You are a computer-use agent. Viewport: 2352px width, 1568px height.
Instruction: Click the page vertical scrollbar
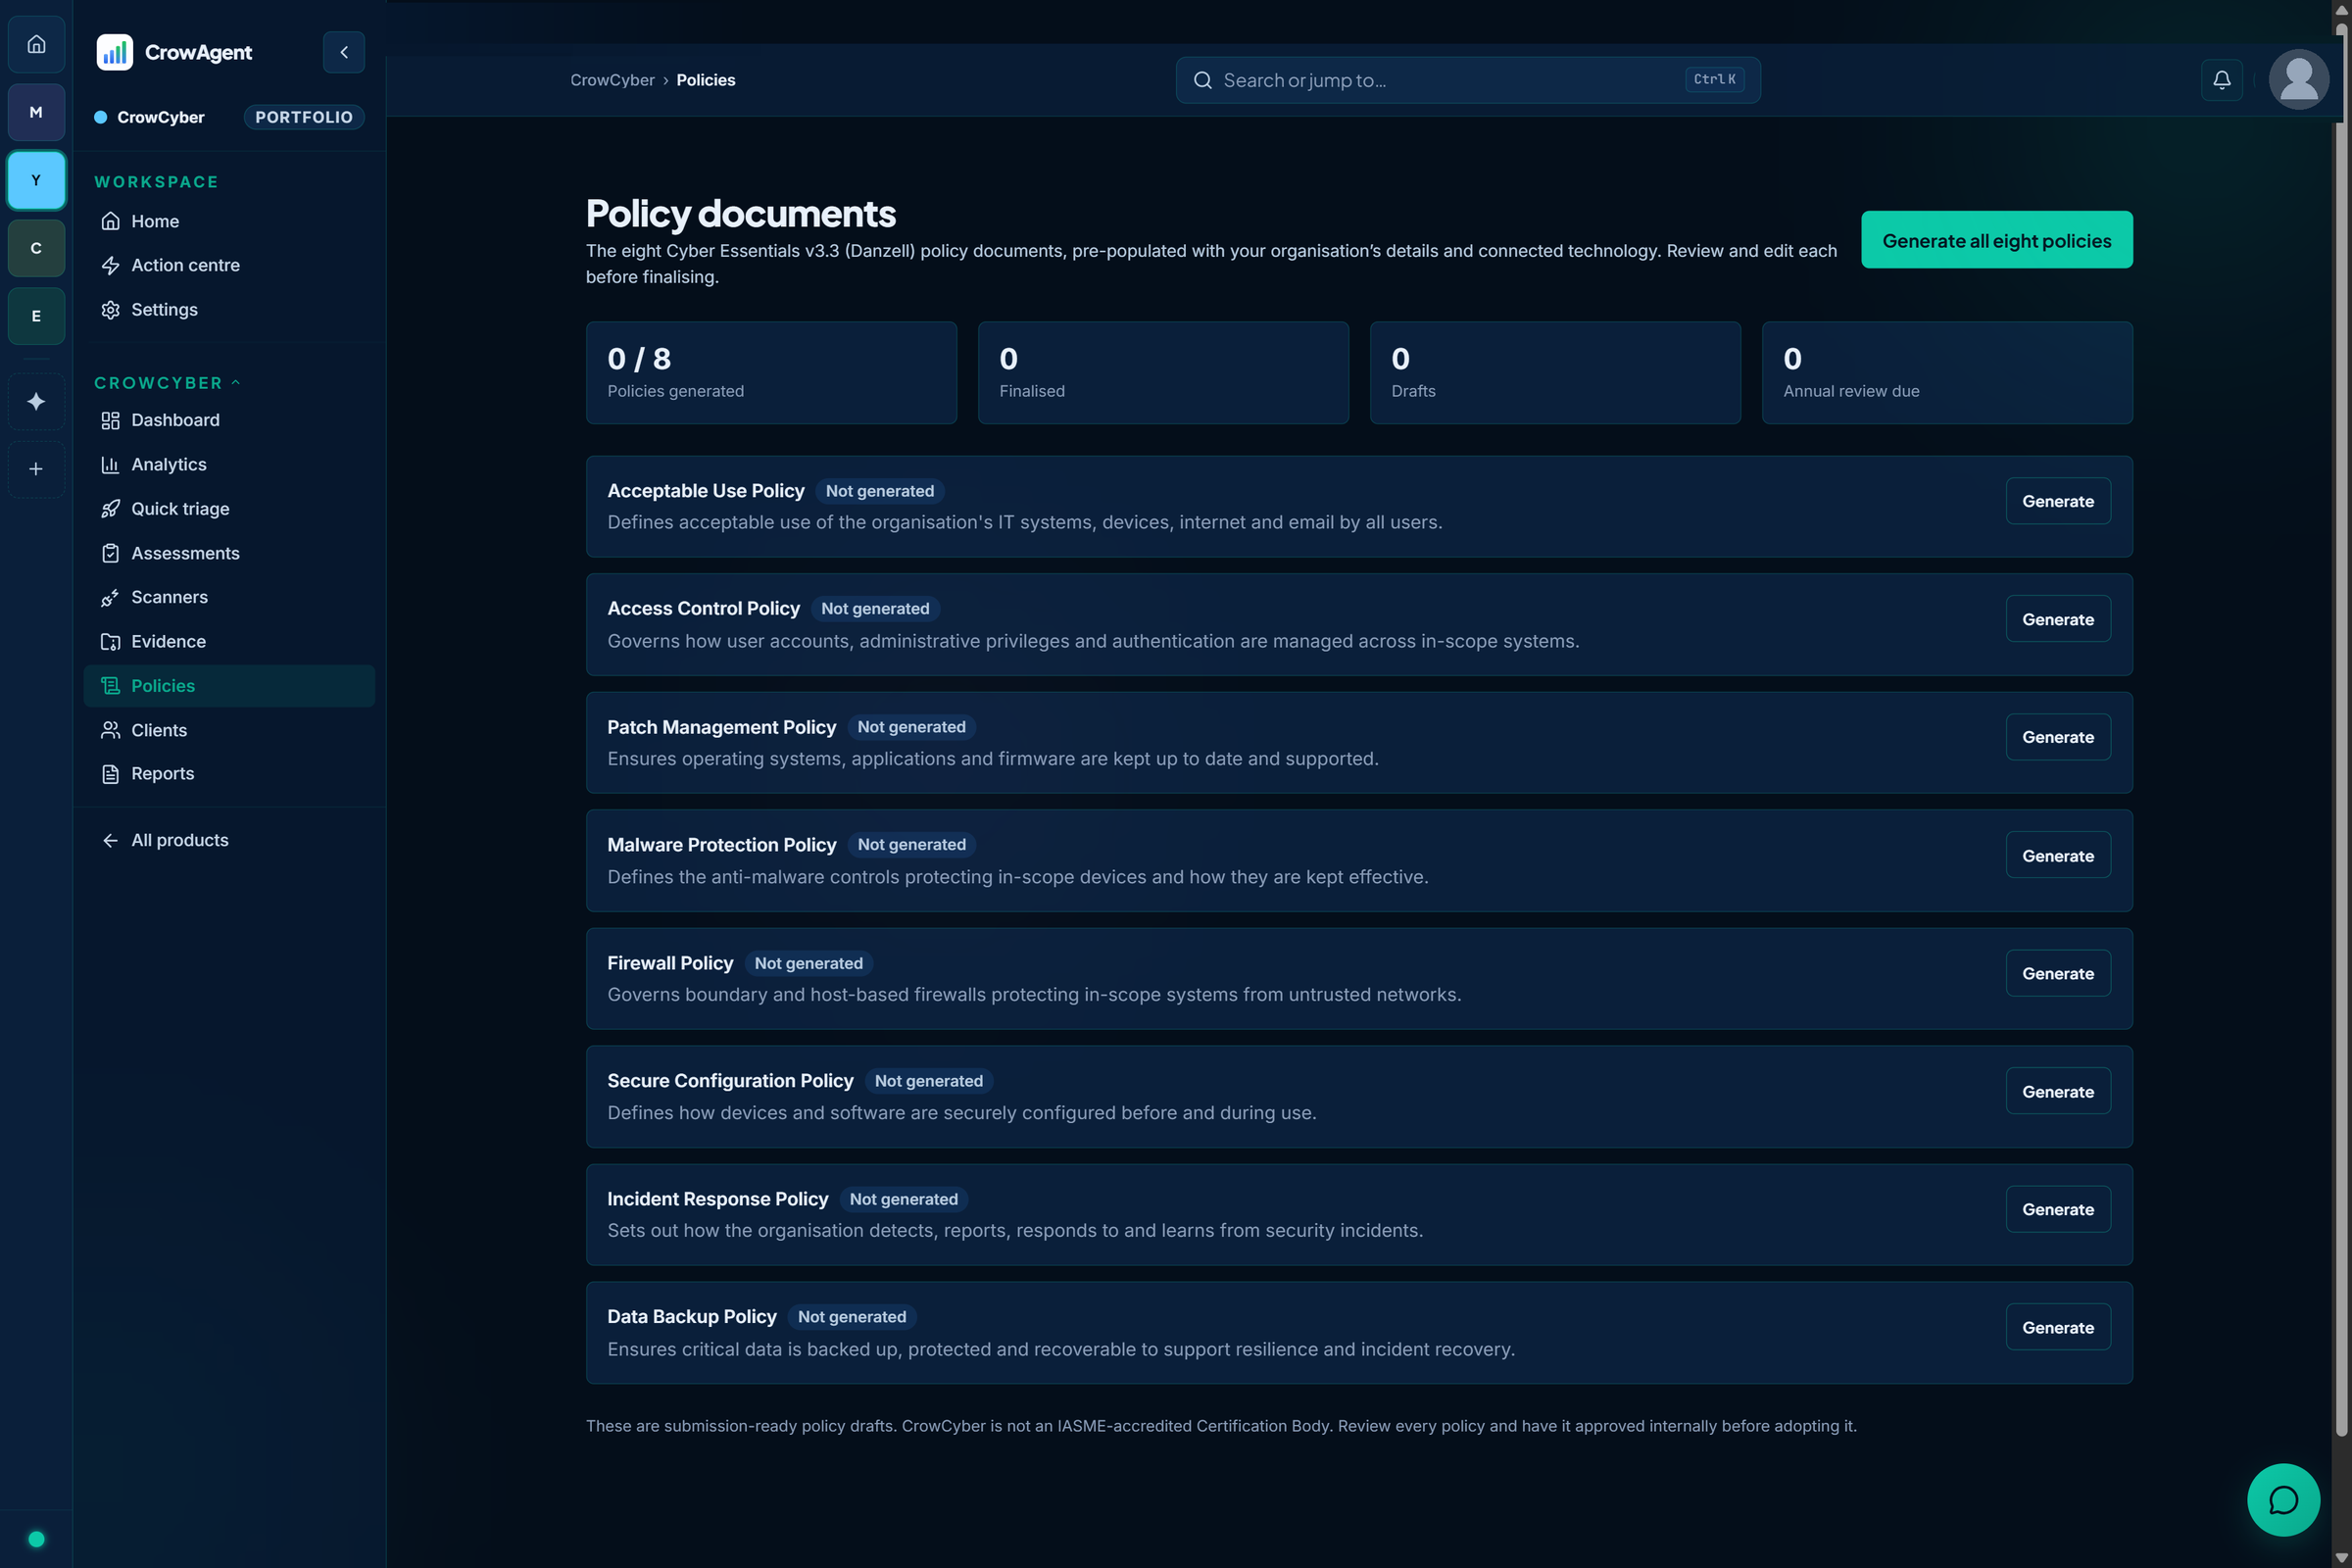coord(2341,730)
